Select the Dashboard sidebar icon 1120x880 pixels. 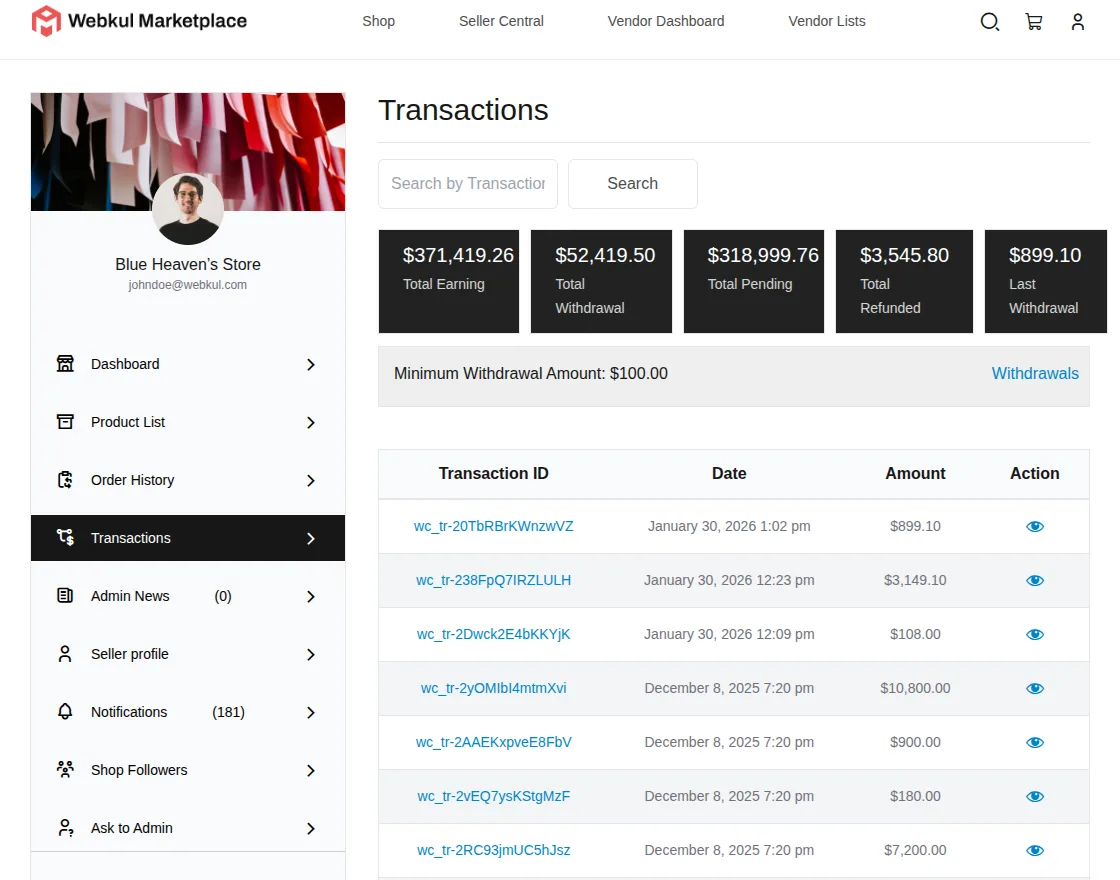66,364
